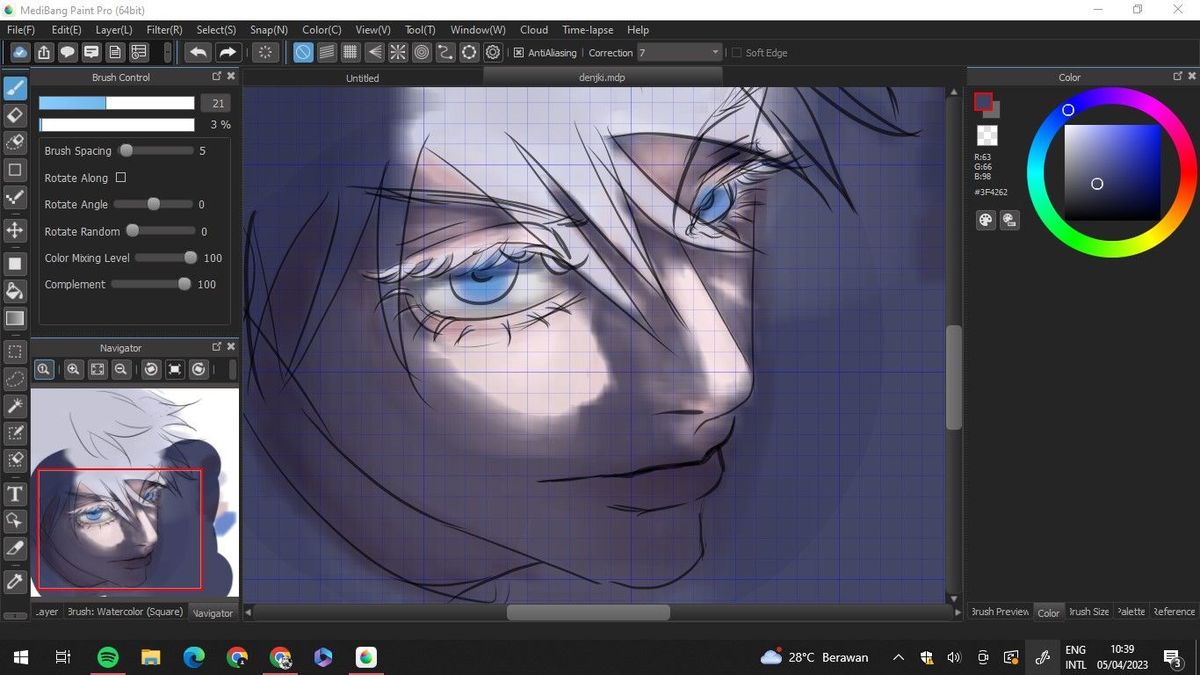Open the Layer menu
Screen dimensions: 1200x675
(114, 30)
